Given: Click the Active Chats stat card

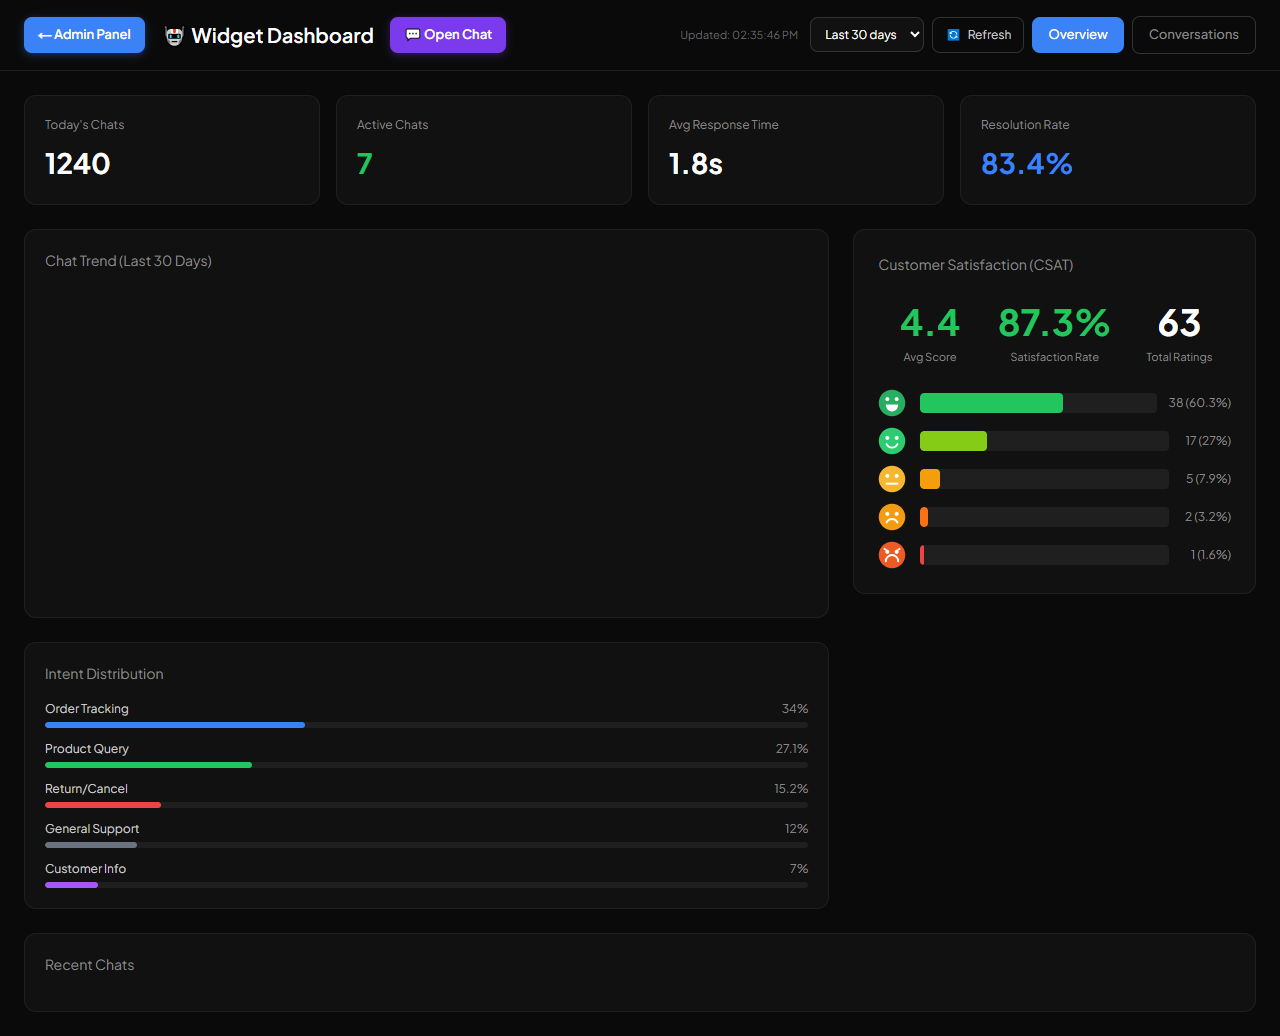Looking at the screenshot, I should [484, 150].
